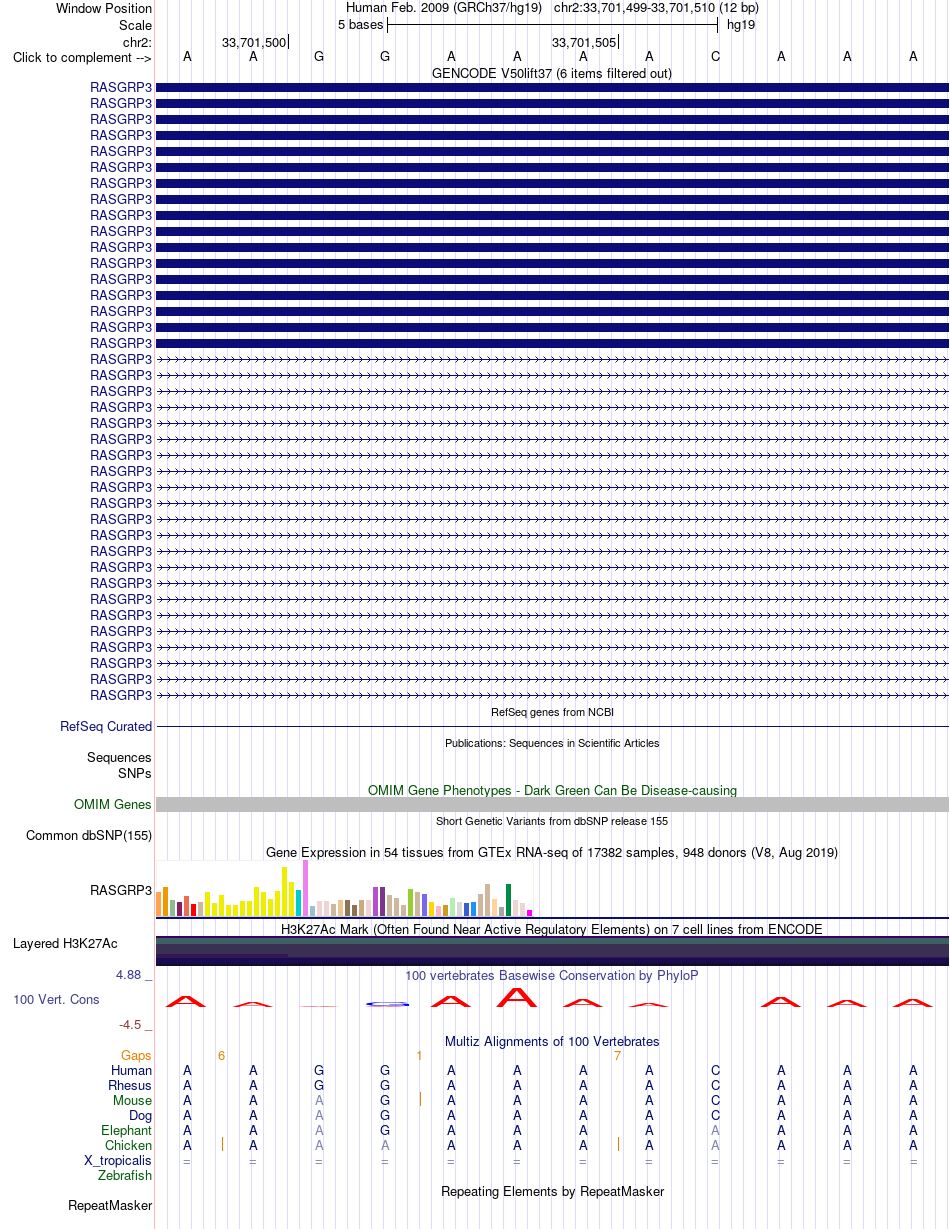
Task: Click the '5 bases' scale bar label
Action: pyautogui.click(x=360, y=24)
